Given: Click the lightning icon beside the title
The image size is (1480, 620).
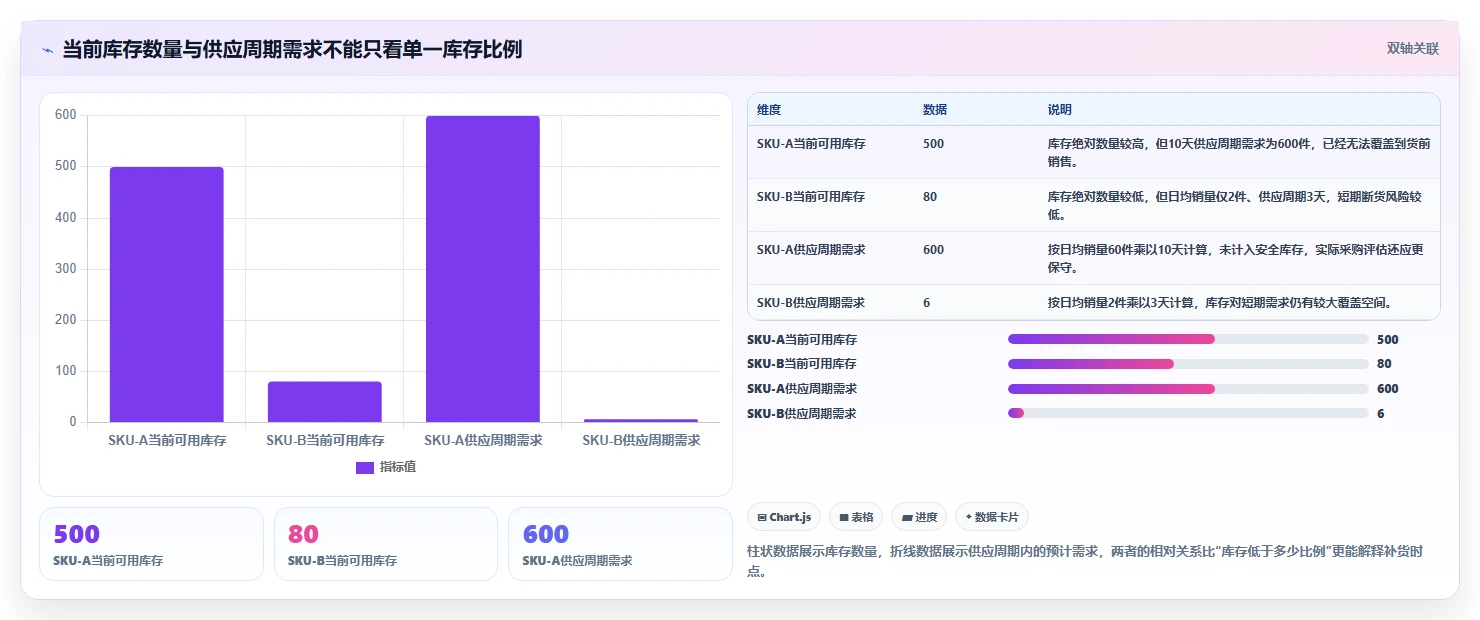Looking at the screenshot, I should [x=47, y=50].
